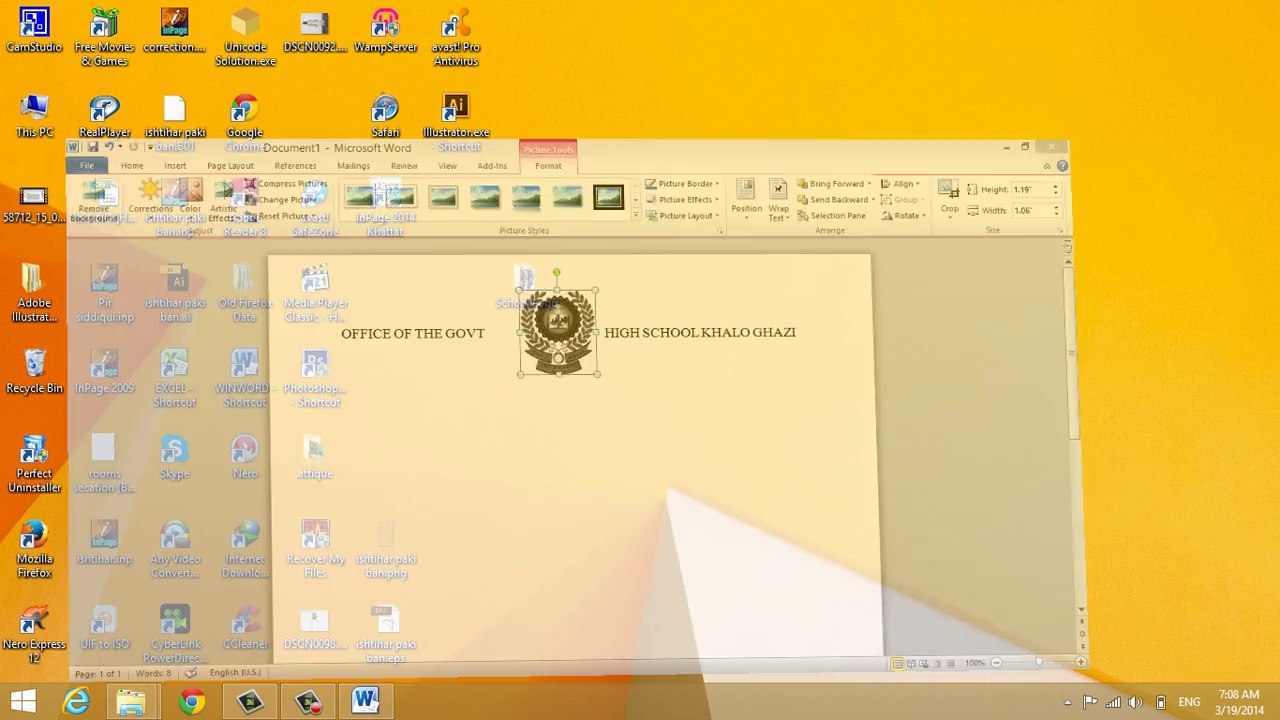The width and height of the screenshot is (1280, 720).
Task: Click the Mozilla Firefox desktop icon
Action: 34,550
